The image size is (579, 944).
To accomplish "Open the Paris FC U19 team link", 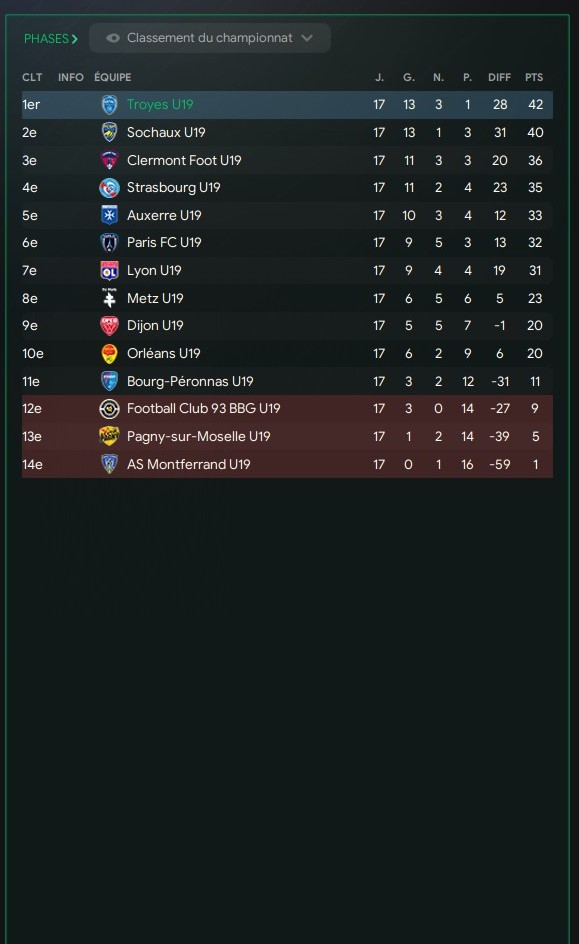I will point(164,243).
